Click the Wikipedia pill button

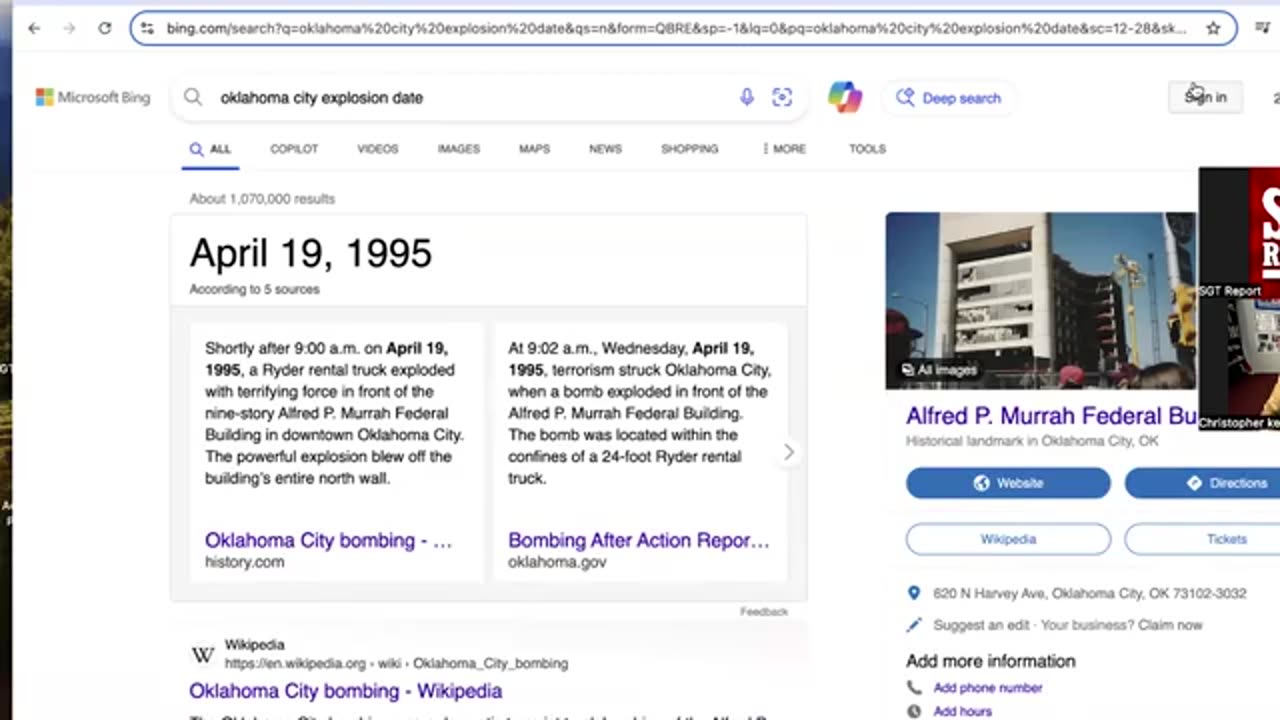(x=1008, y=539)
